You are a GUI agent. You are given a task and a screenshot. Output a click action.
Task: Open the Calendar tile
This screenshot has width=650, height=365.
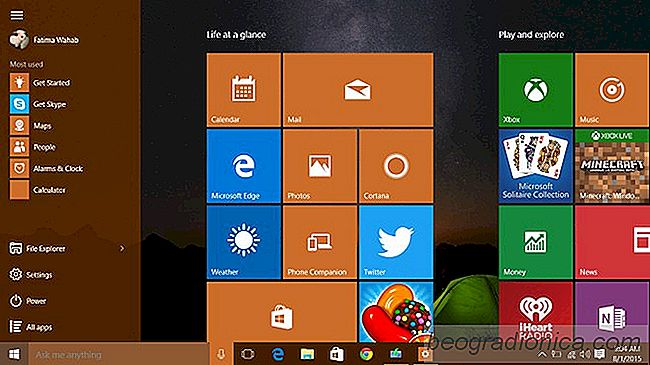click(x=244, y=90)
